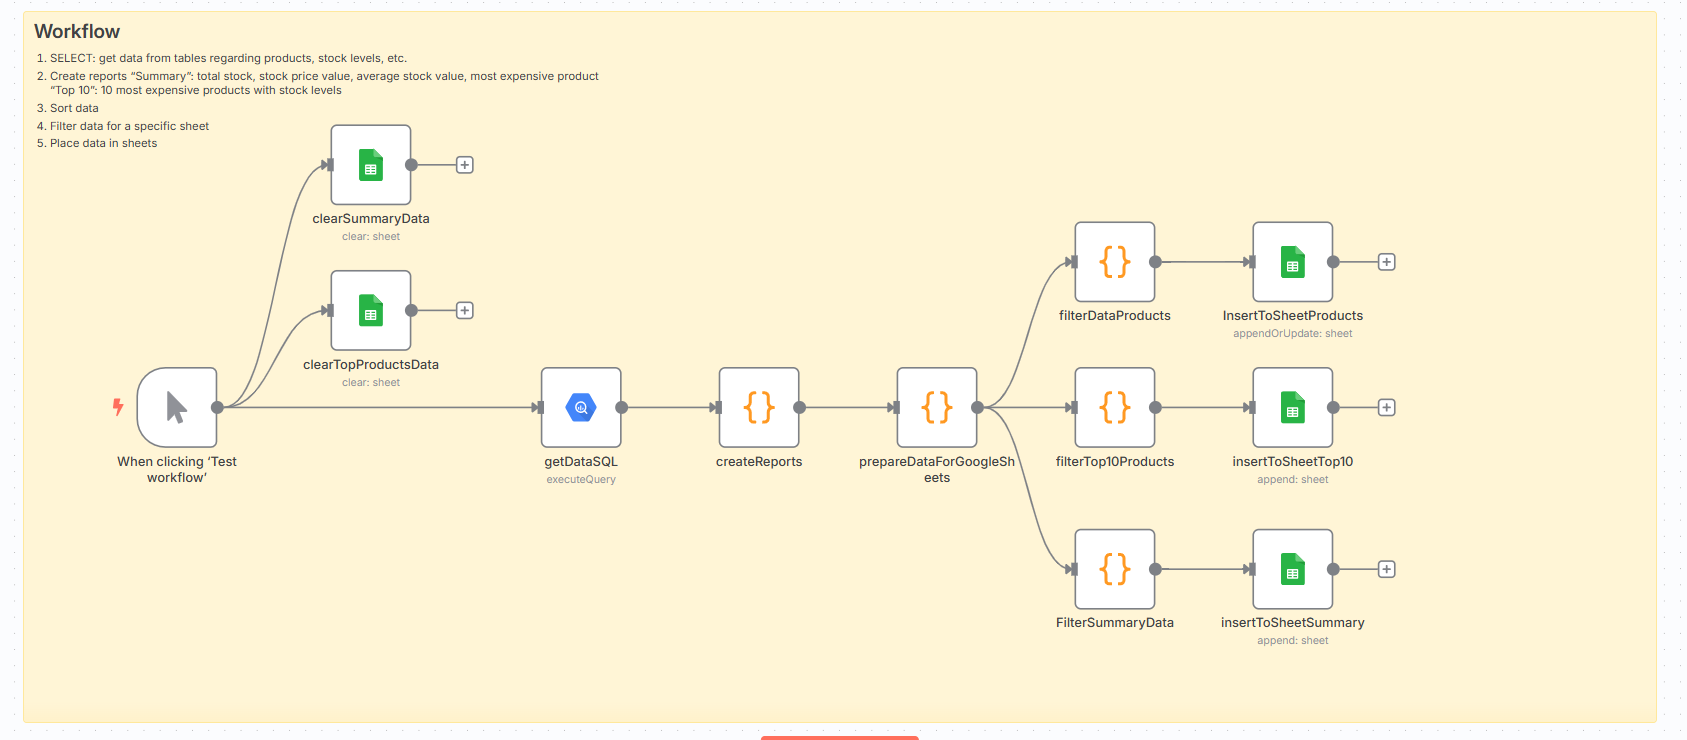
Task: Click the output connector dot of getDataSQL
Action: [x=621, y=407]
